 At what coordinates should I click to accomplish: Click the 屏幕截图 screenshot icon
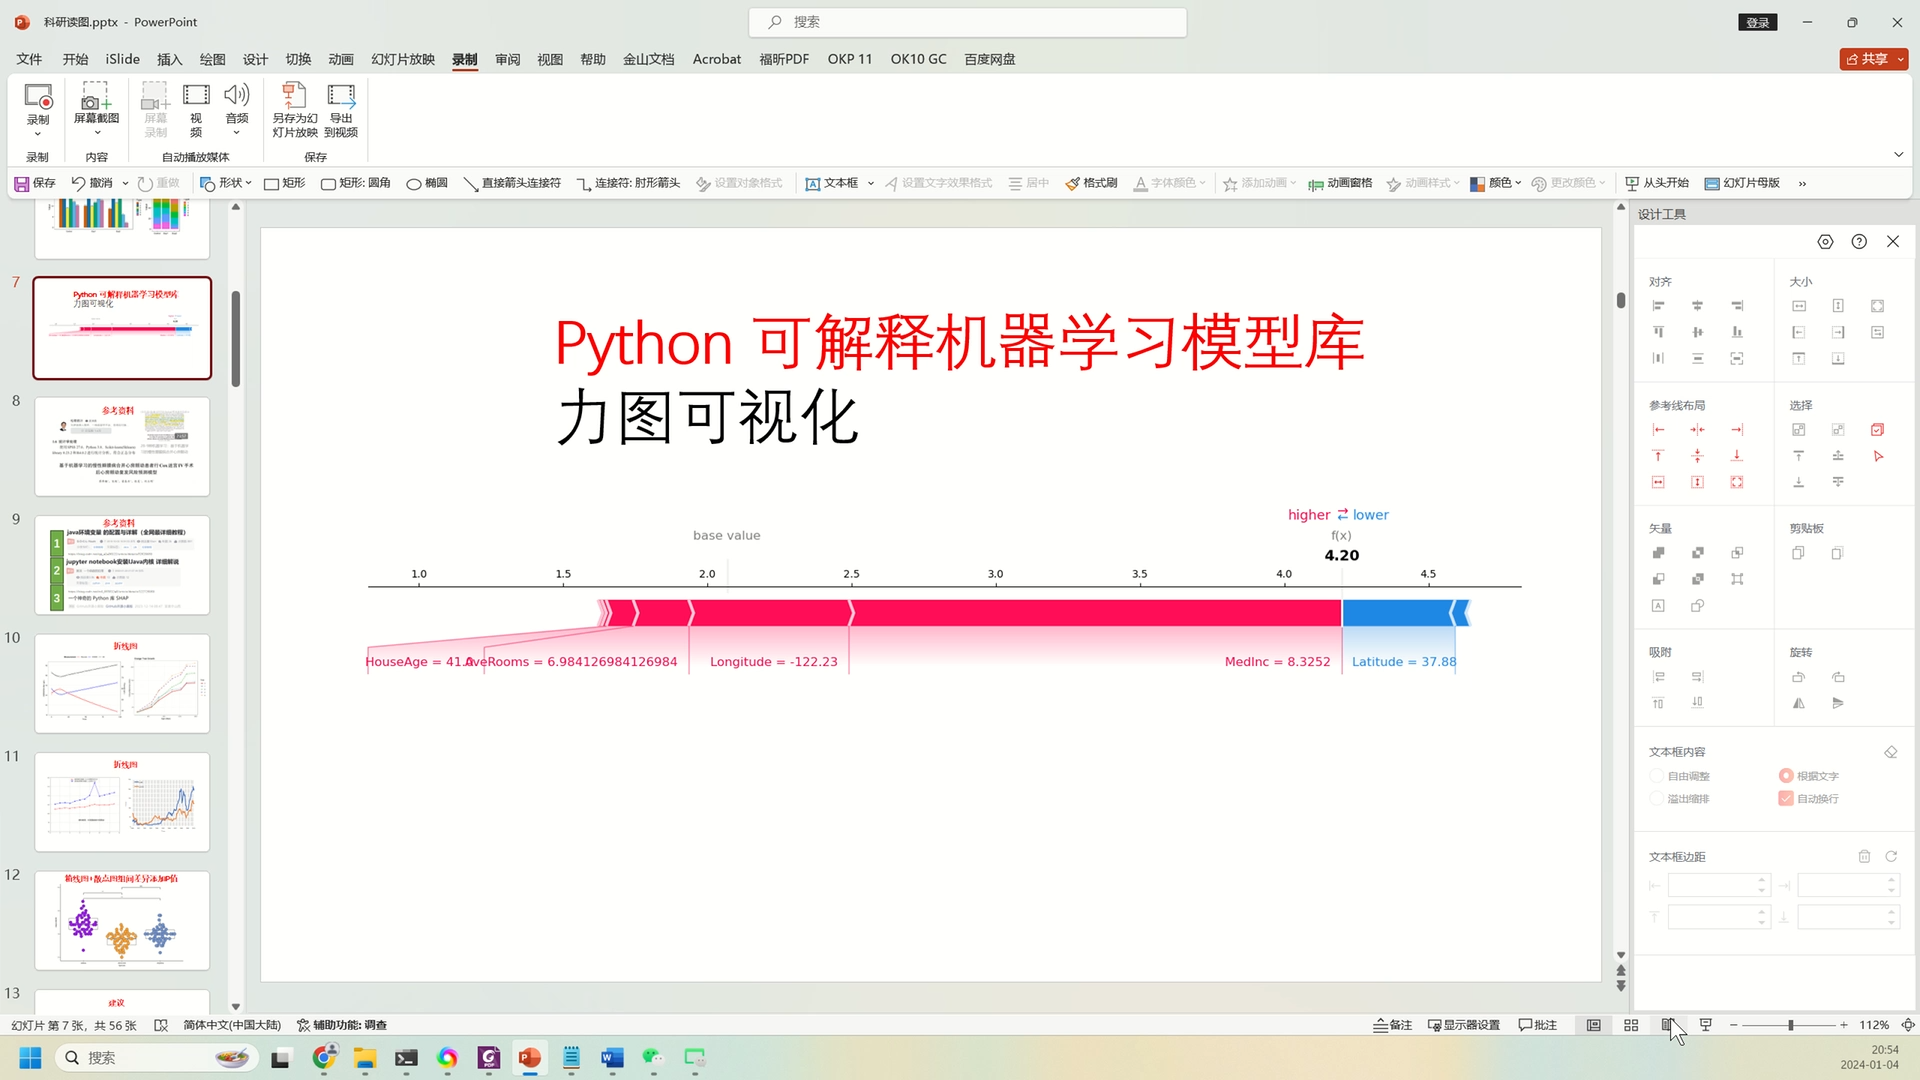[96, 98]
